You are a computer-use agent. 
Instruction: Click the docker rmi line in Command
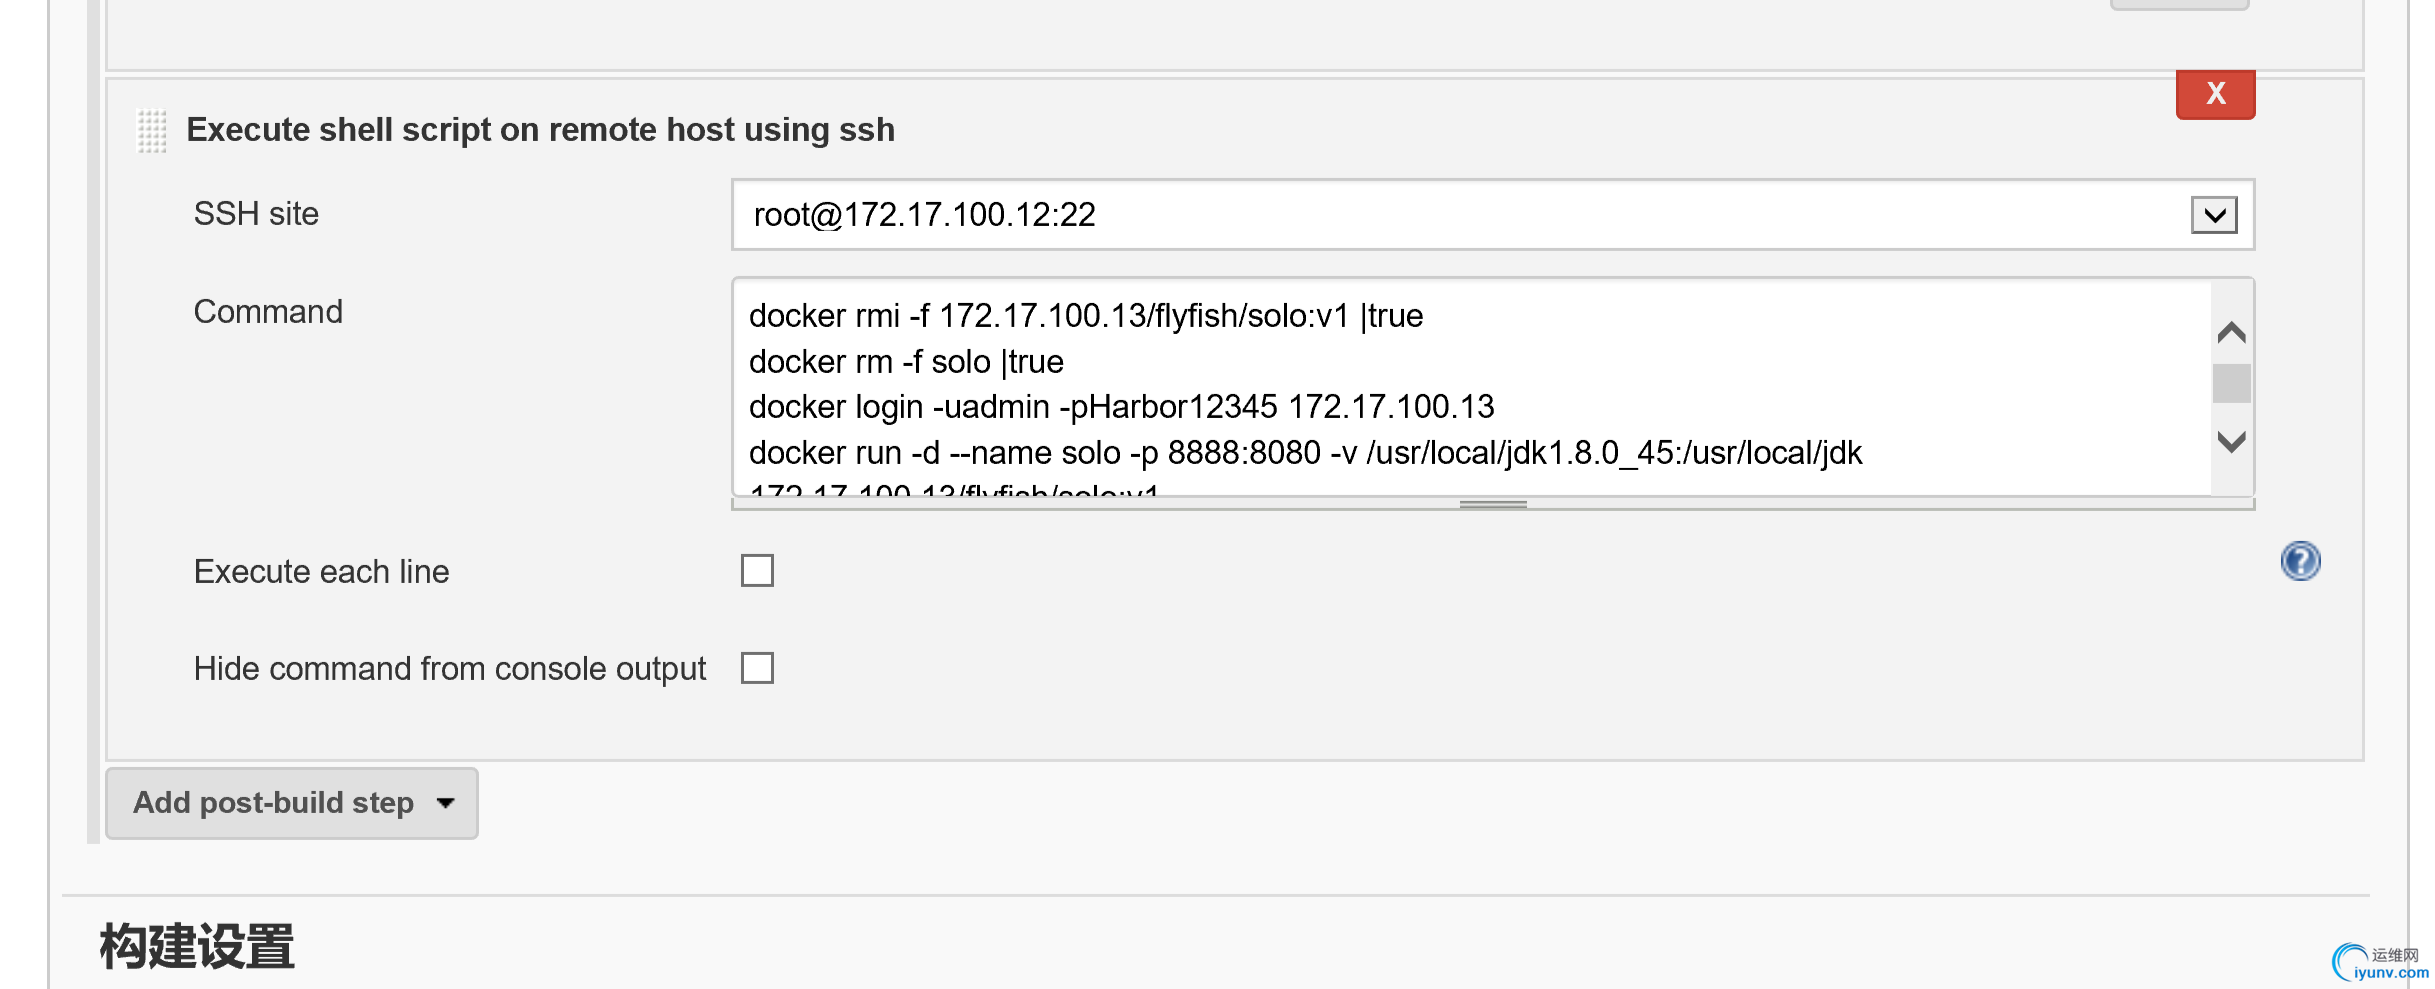tap(1086, 316)
